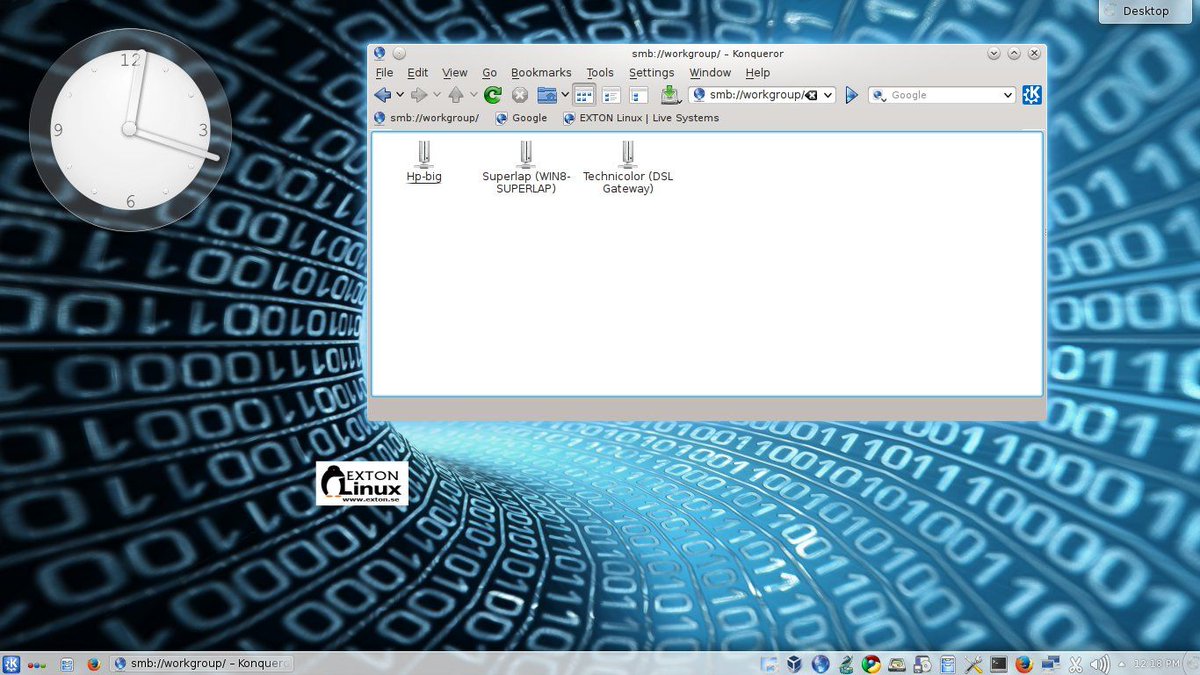Click the blue pager icon in the taskbar

(68, 663)
